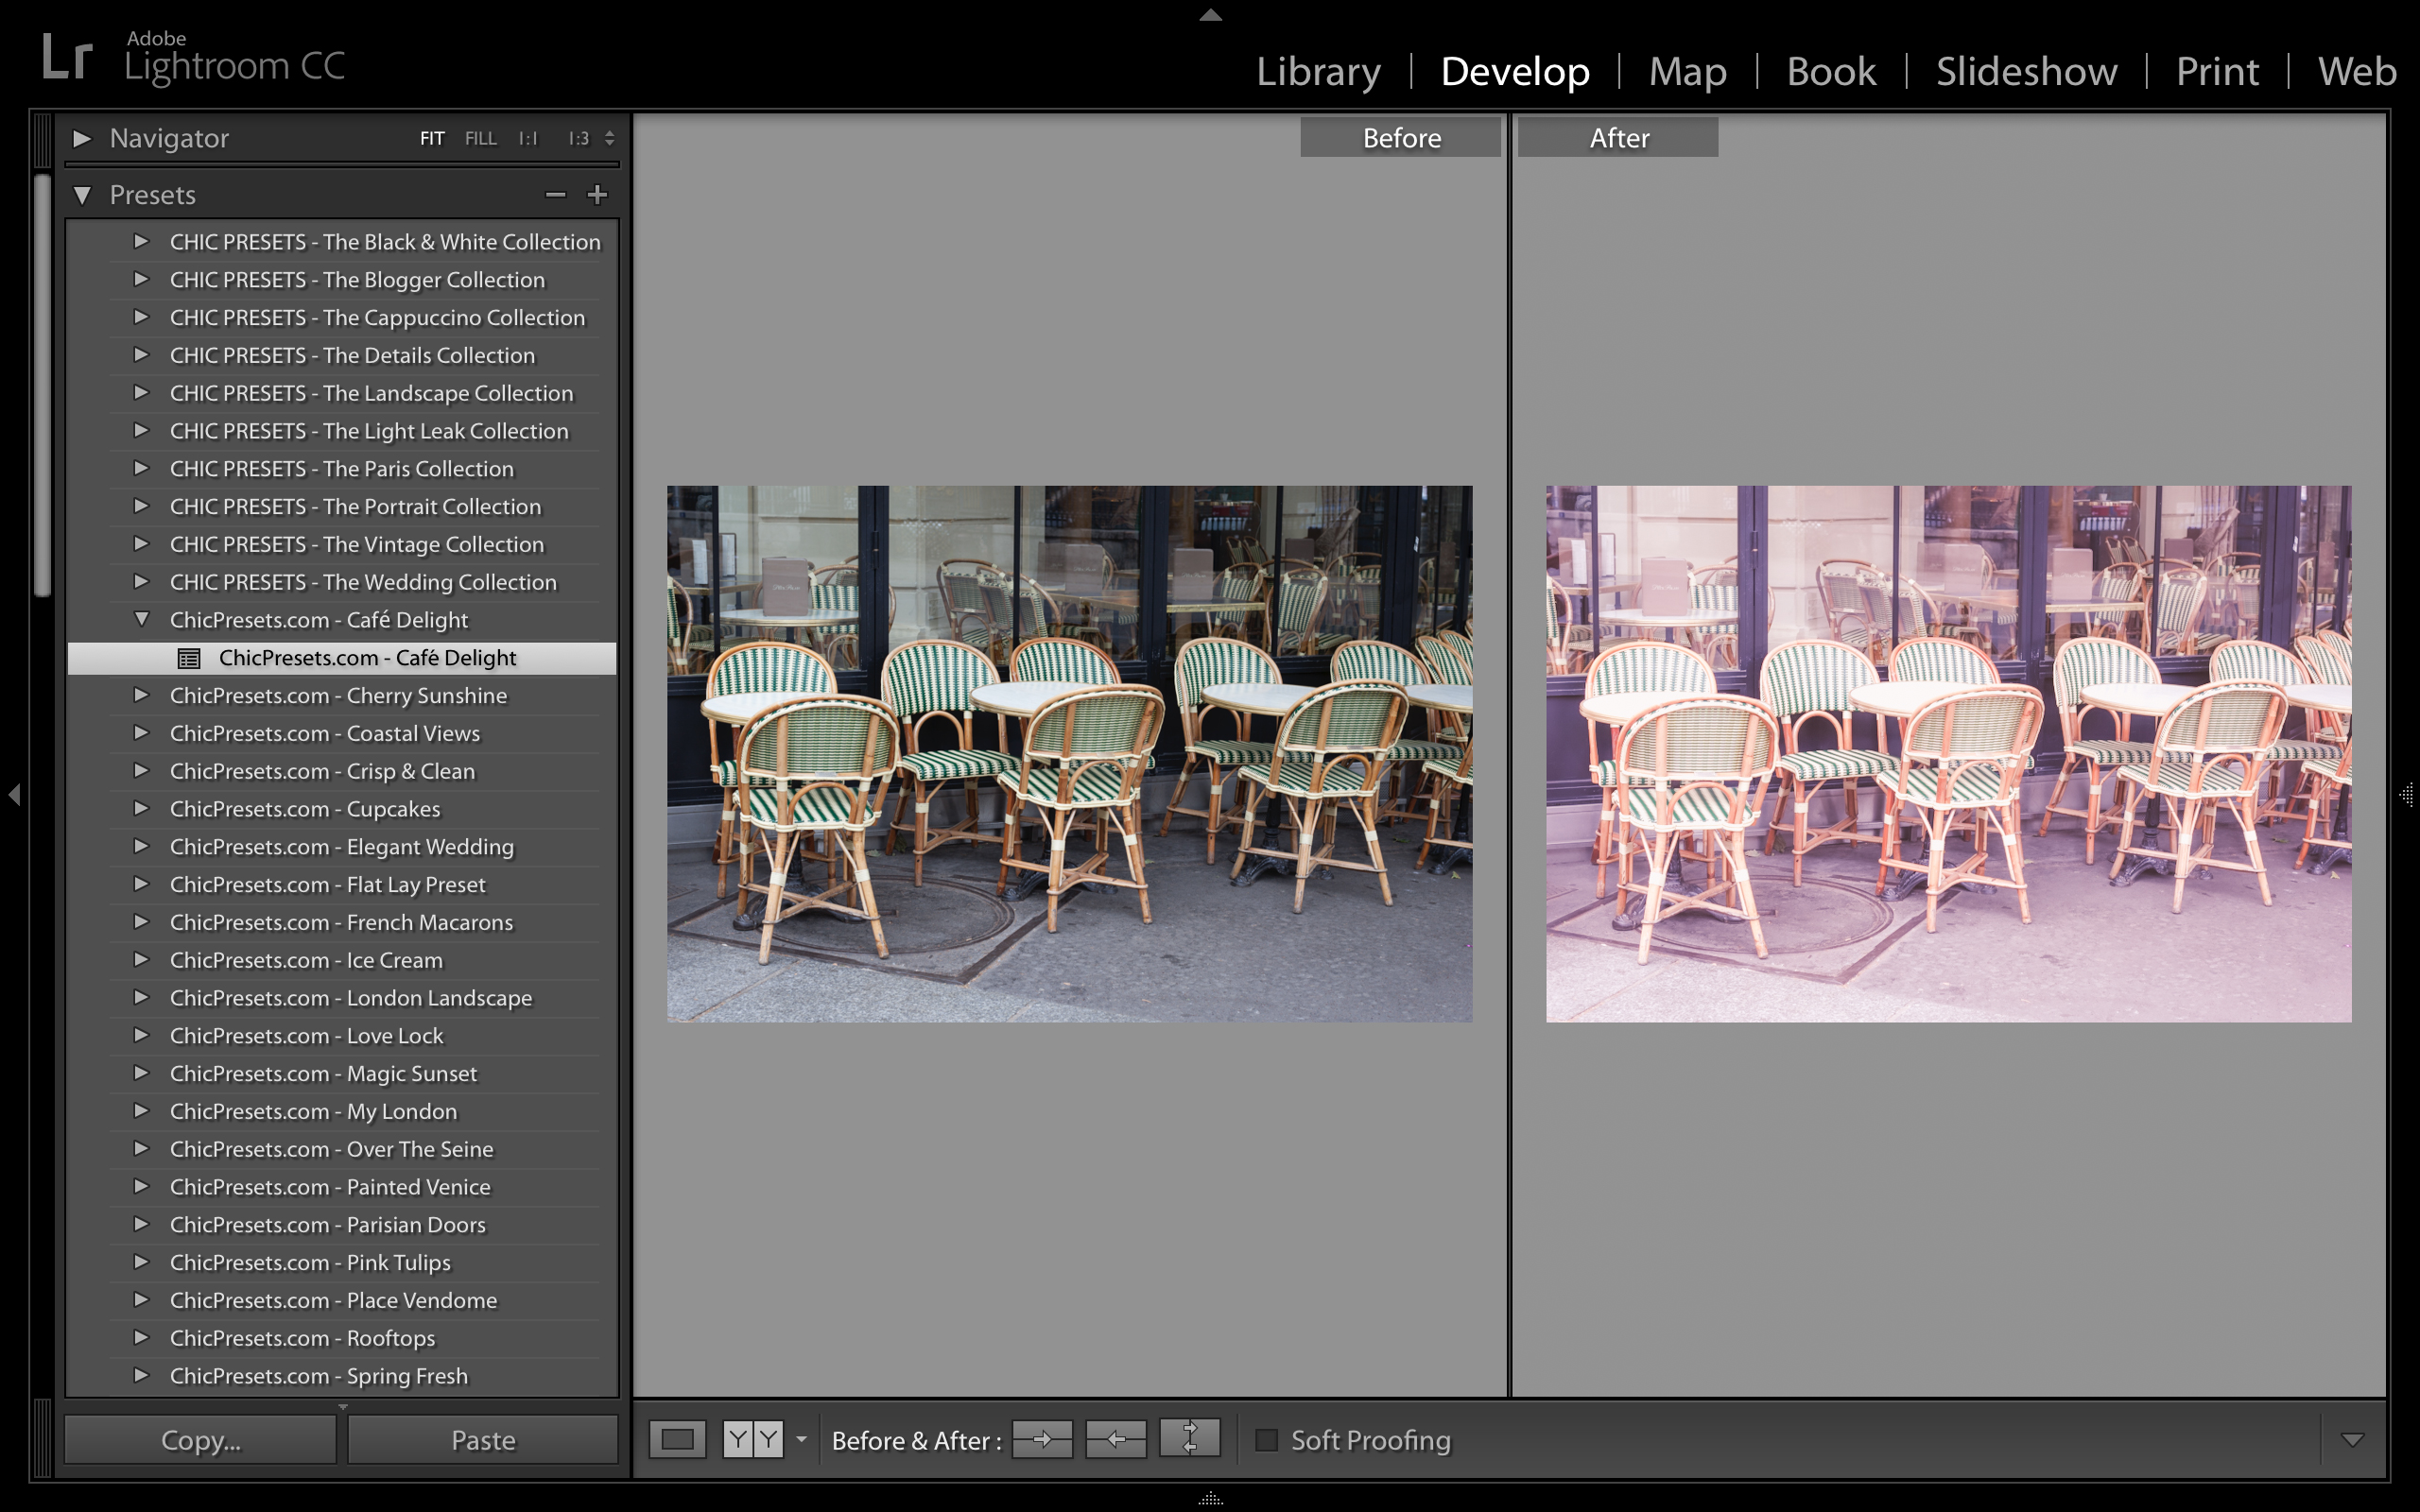Expand CHIC PRESETS - The Vintage Collection

(x=145, y=543)
